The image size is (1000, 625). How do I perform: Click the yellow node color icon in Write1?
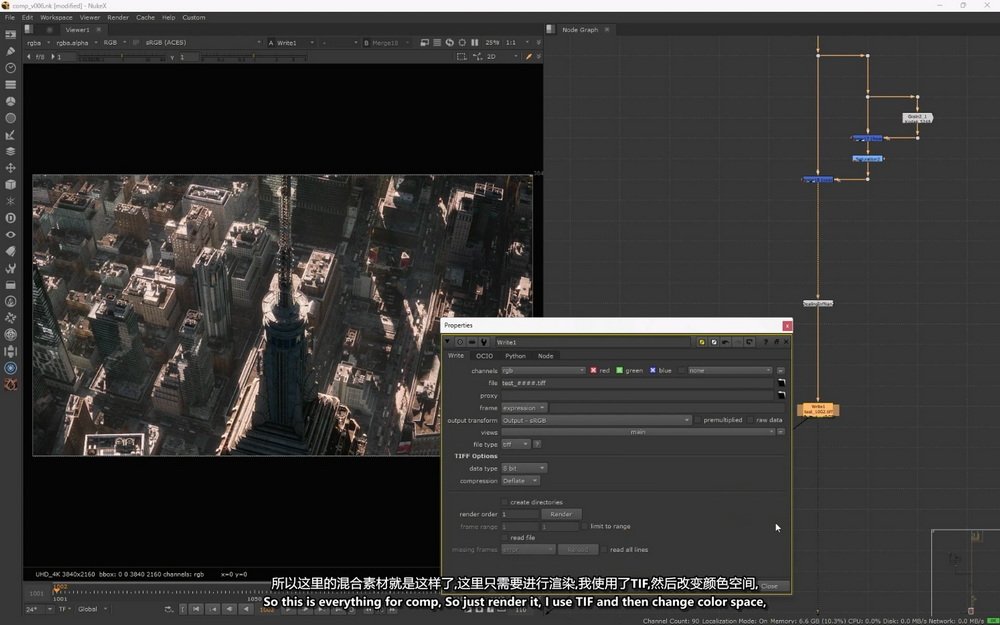point(702,342)
